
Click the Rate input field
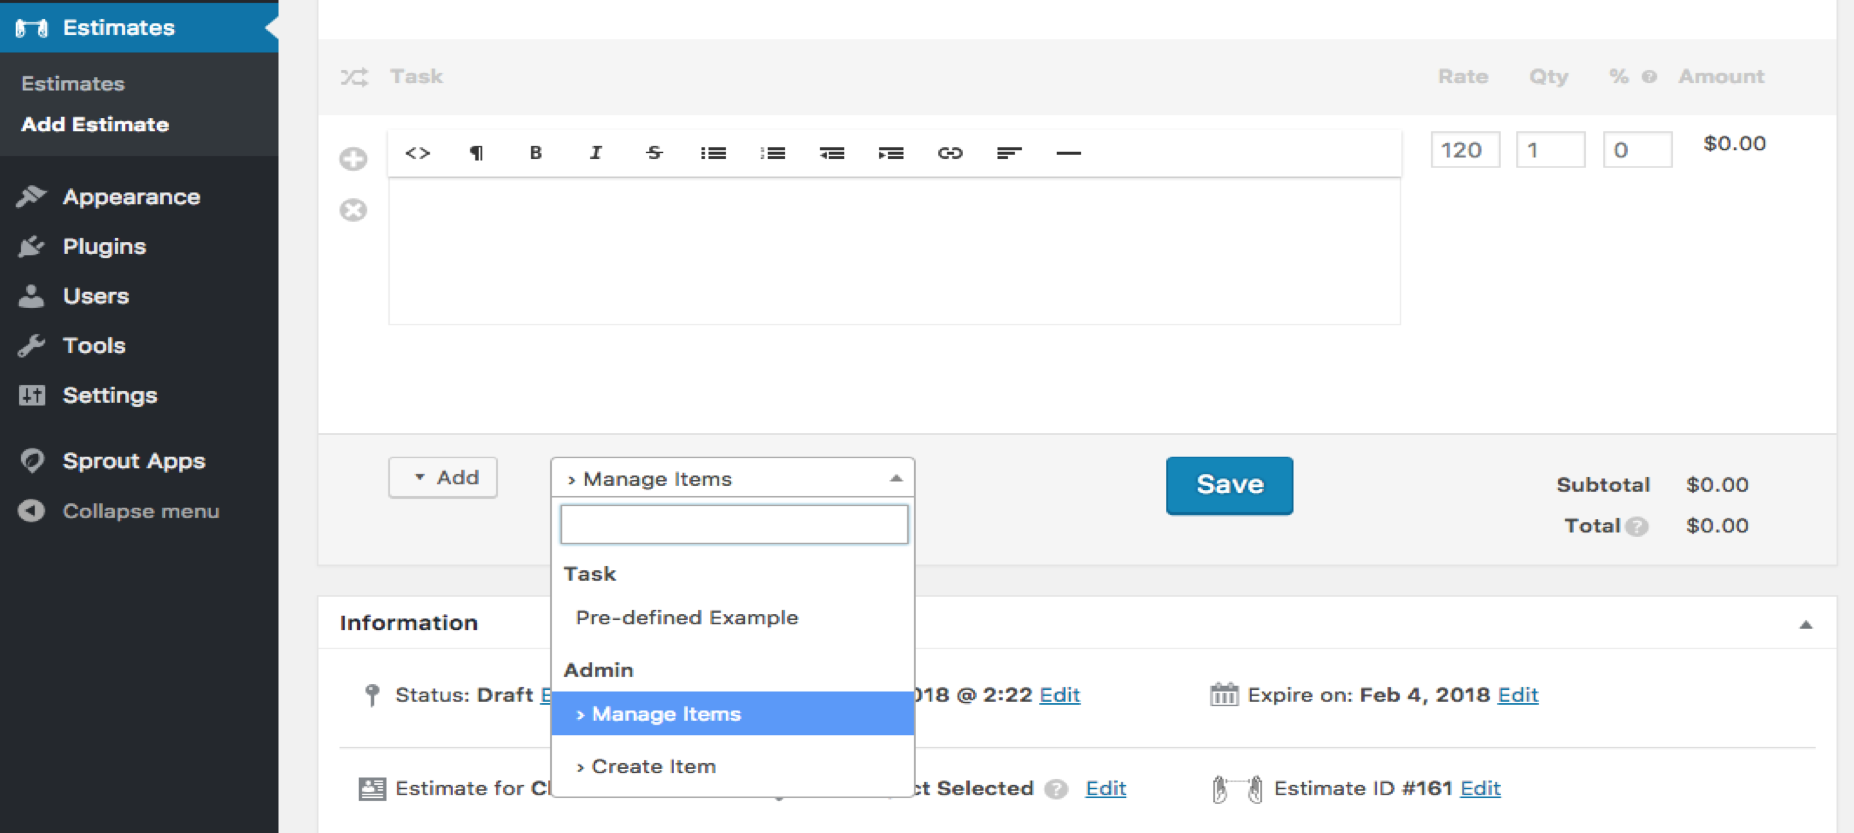[x=1464, y=150]
